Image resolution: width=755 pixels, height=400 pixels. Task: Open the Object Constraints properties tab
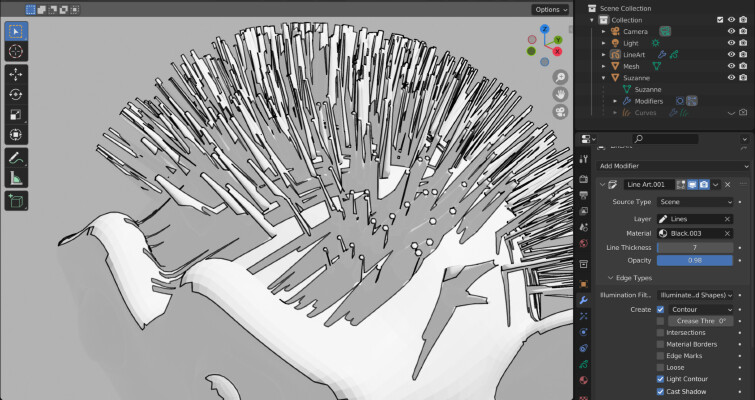point(583,348)
